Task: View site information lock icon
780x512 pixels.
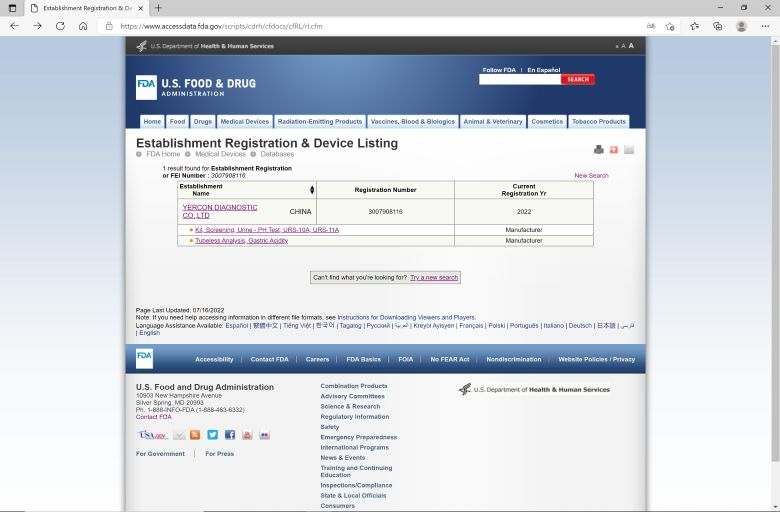Action: 109,26
